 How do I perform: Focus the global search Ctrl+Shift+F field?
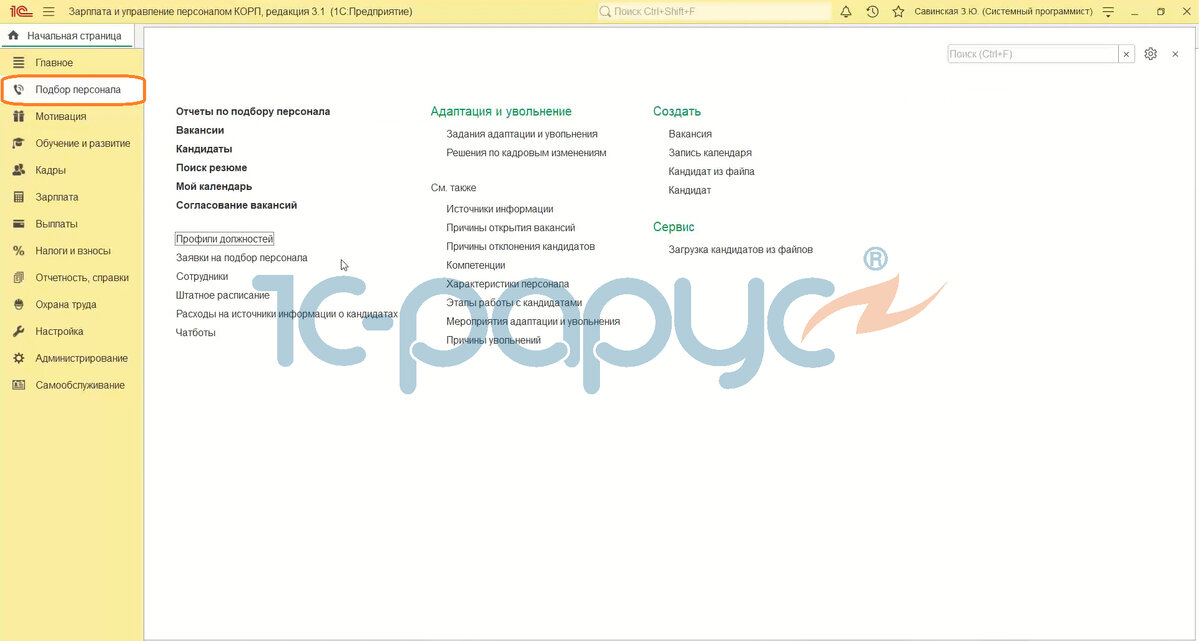coord(714,11)
